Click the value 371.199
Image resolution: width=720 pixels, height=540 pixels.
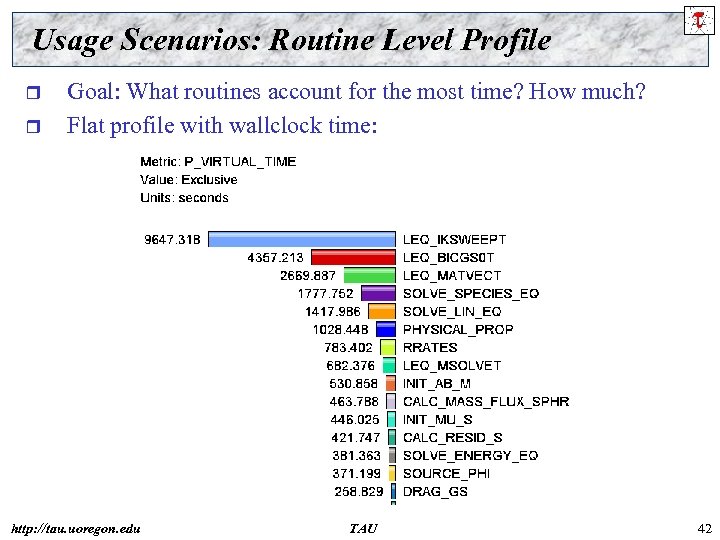tap(356, 473)
